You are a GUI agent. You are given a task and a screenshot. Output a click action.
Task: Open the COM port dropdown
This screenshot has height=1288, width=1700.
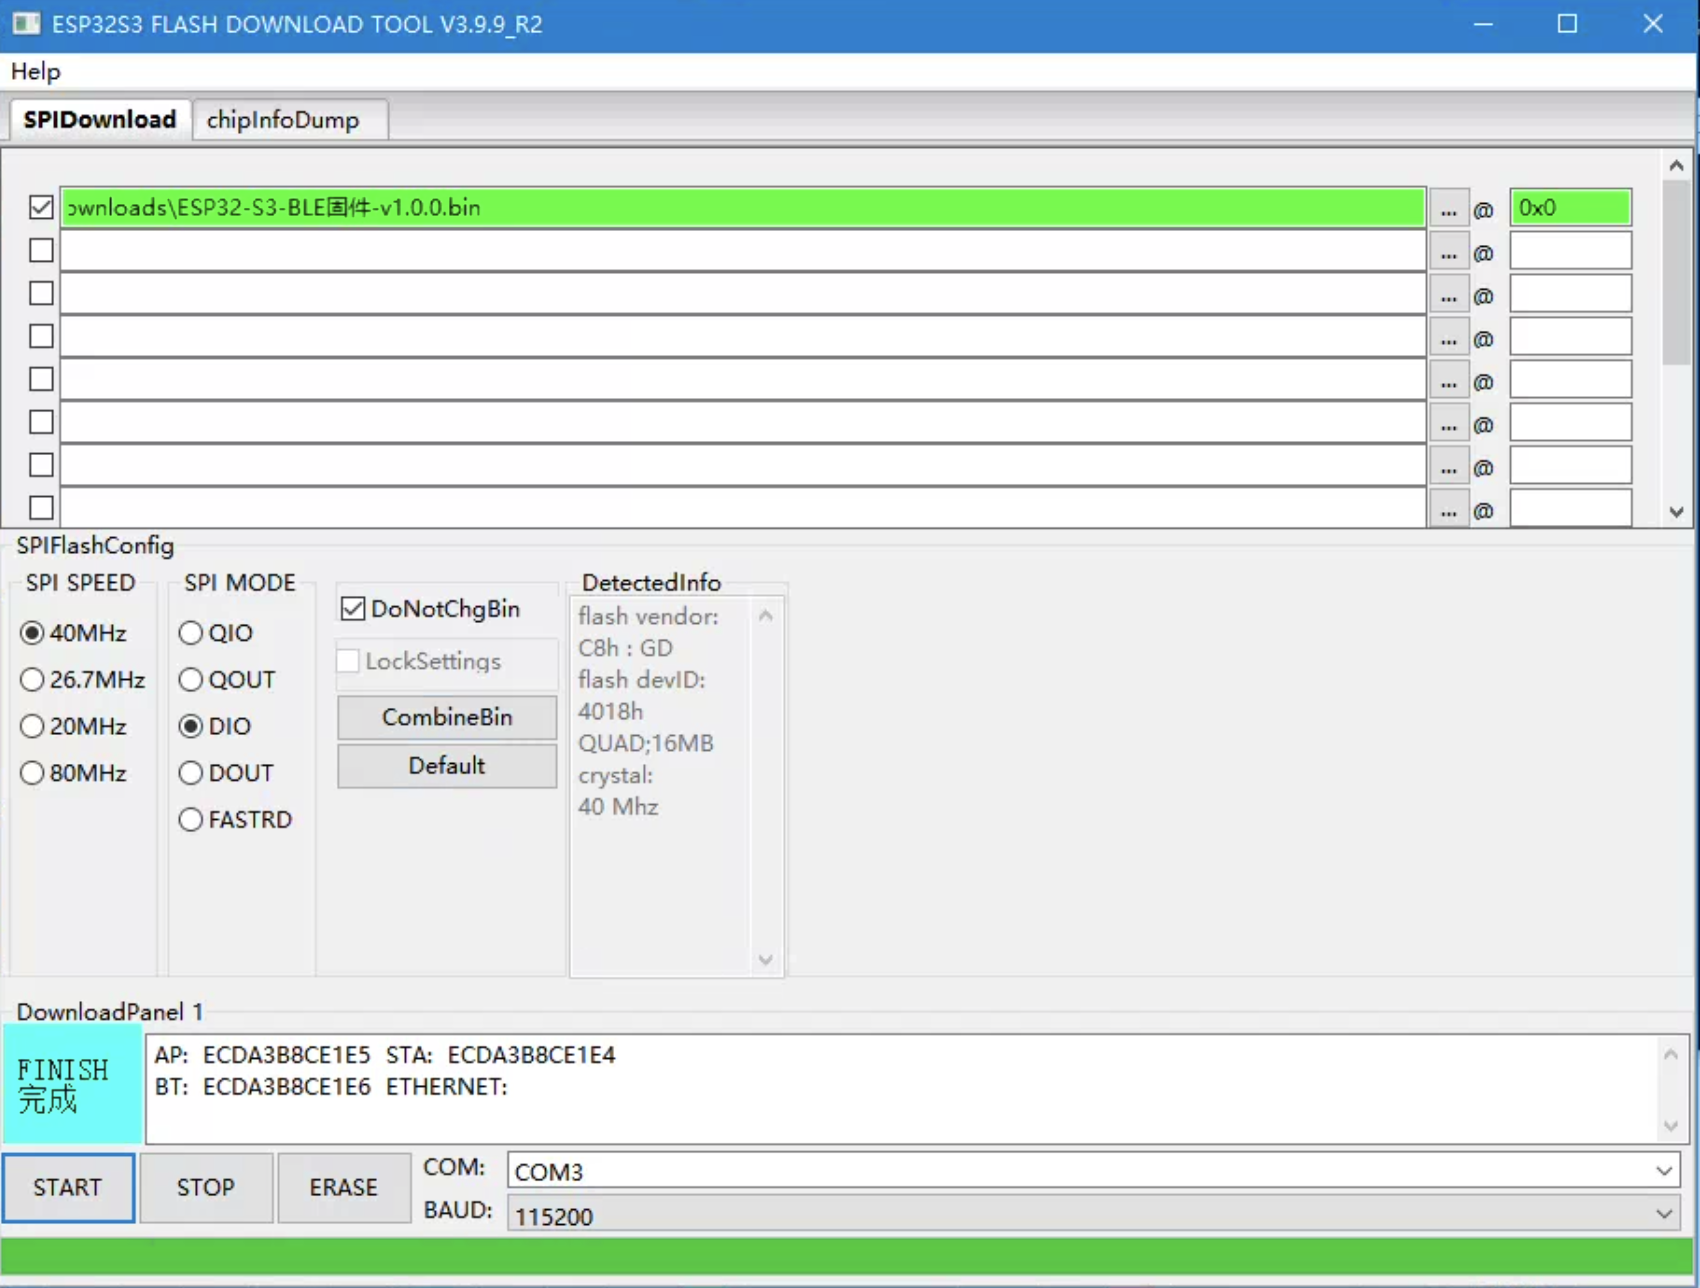click(1663, 1171)
